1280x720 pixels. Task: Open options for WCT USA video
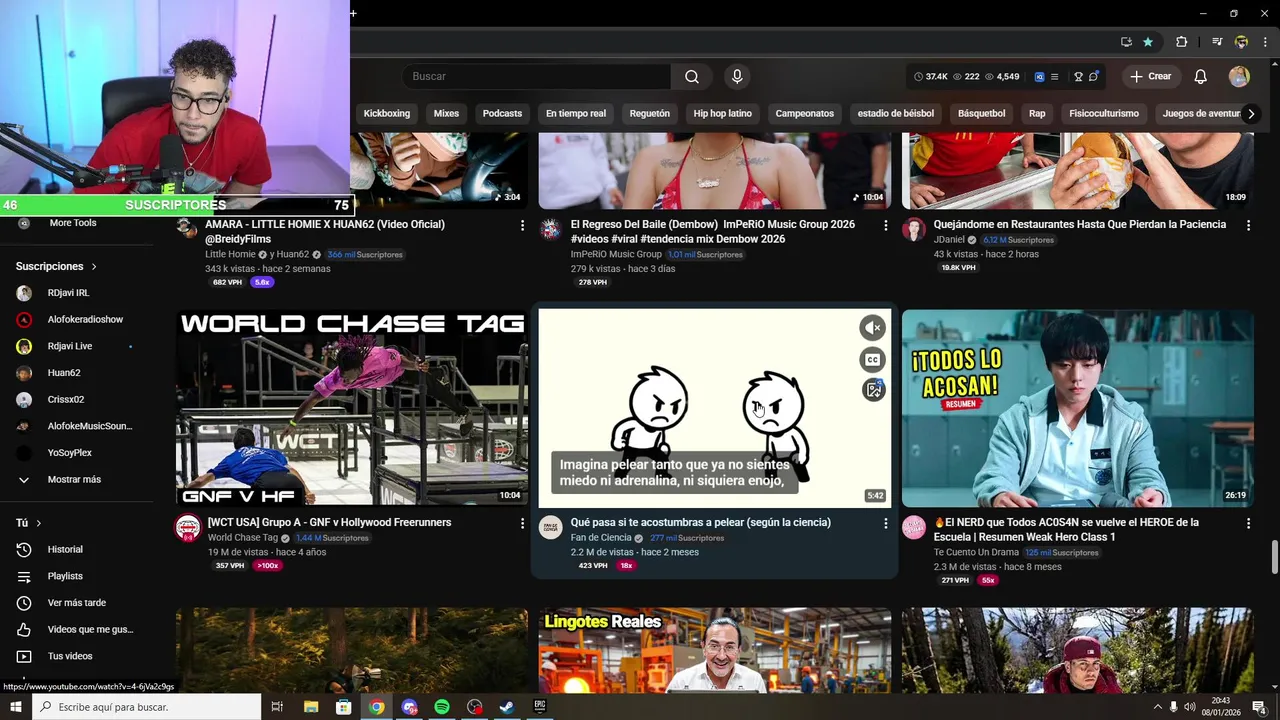tap(522, 523)
